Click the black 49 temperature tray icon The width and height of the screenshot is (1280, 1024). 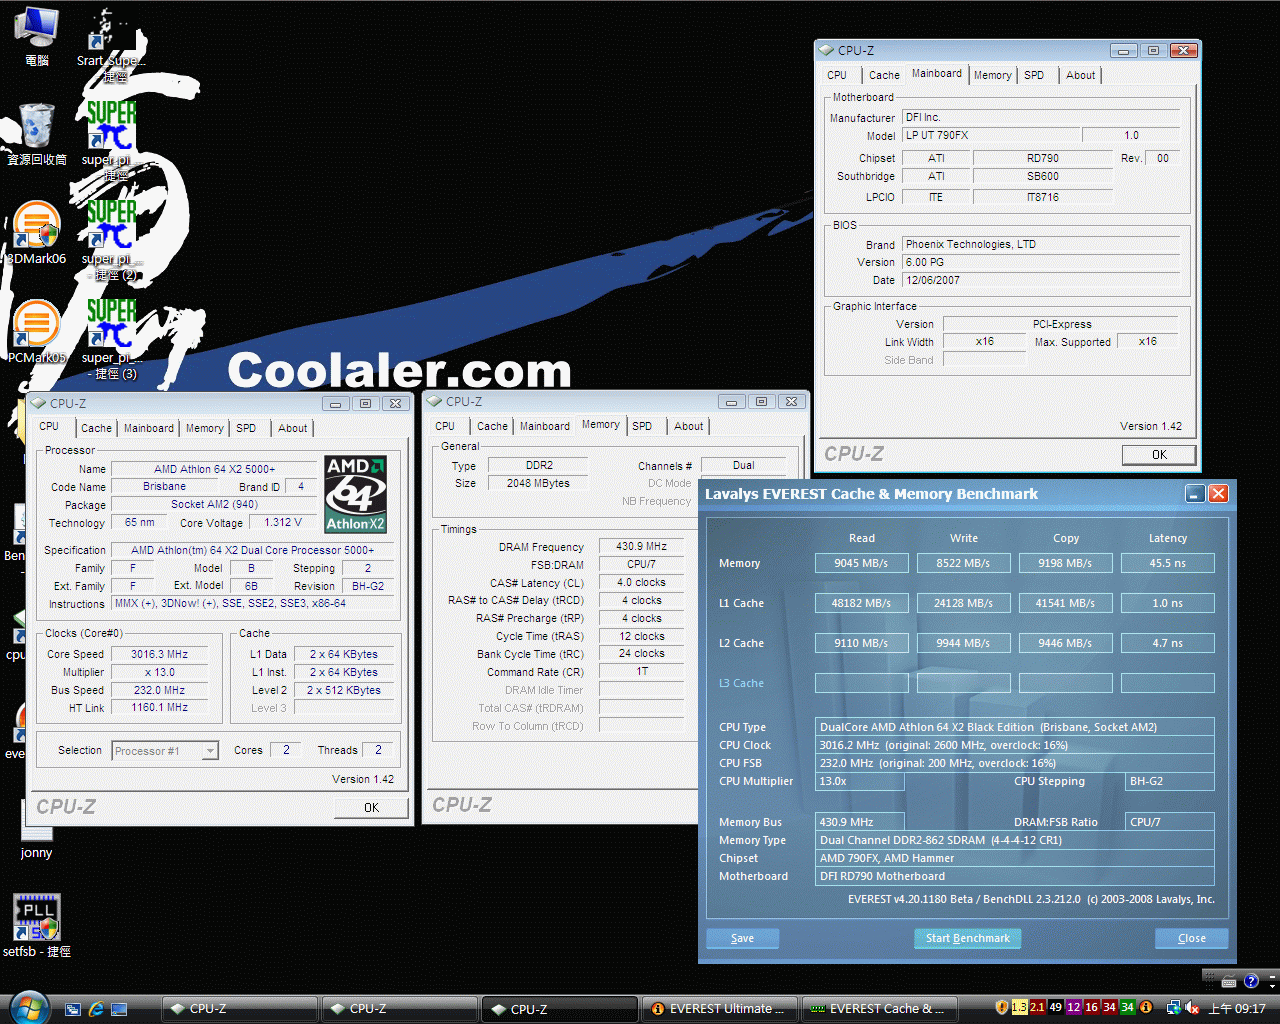(1056, 1008)
